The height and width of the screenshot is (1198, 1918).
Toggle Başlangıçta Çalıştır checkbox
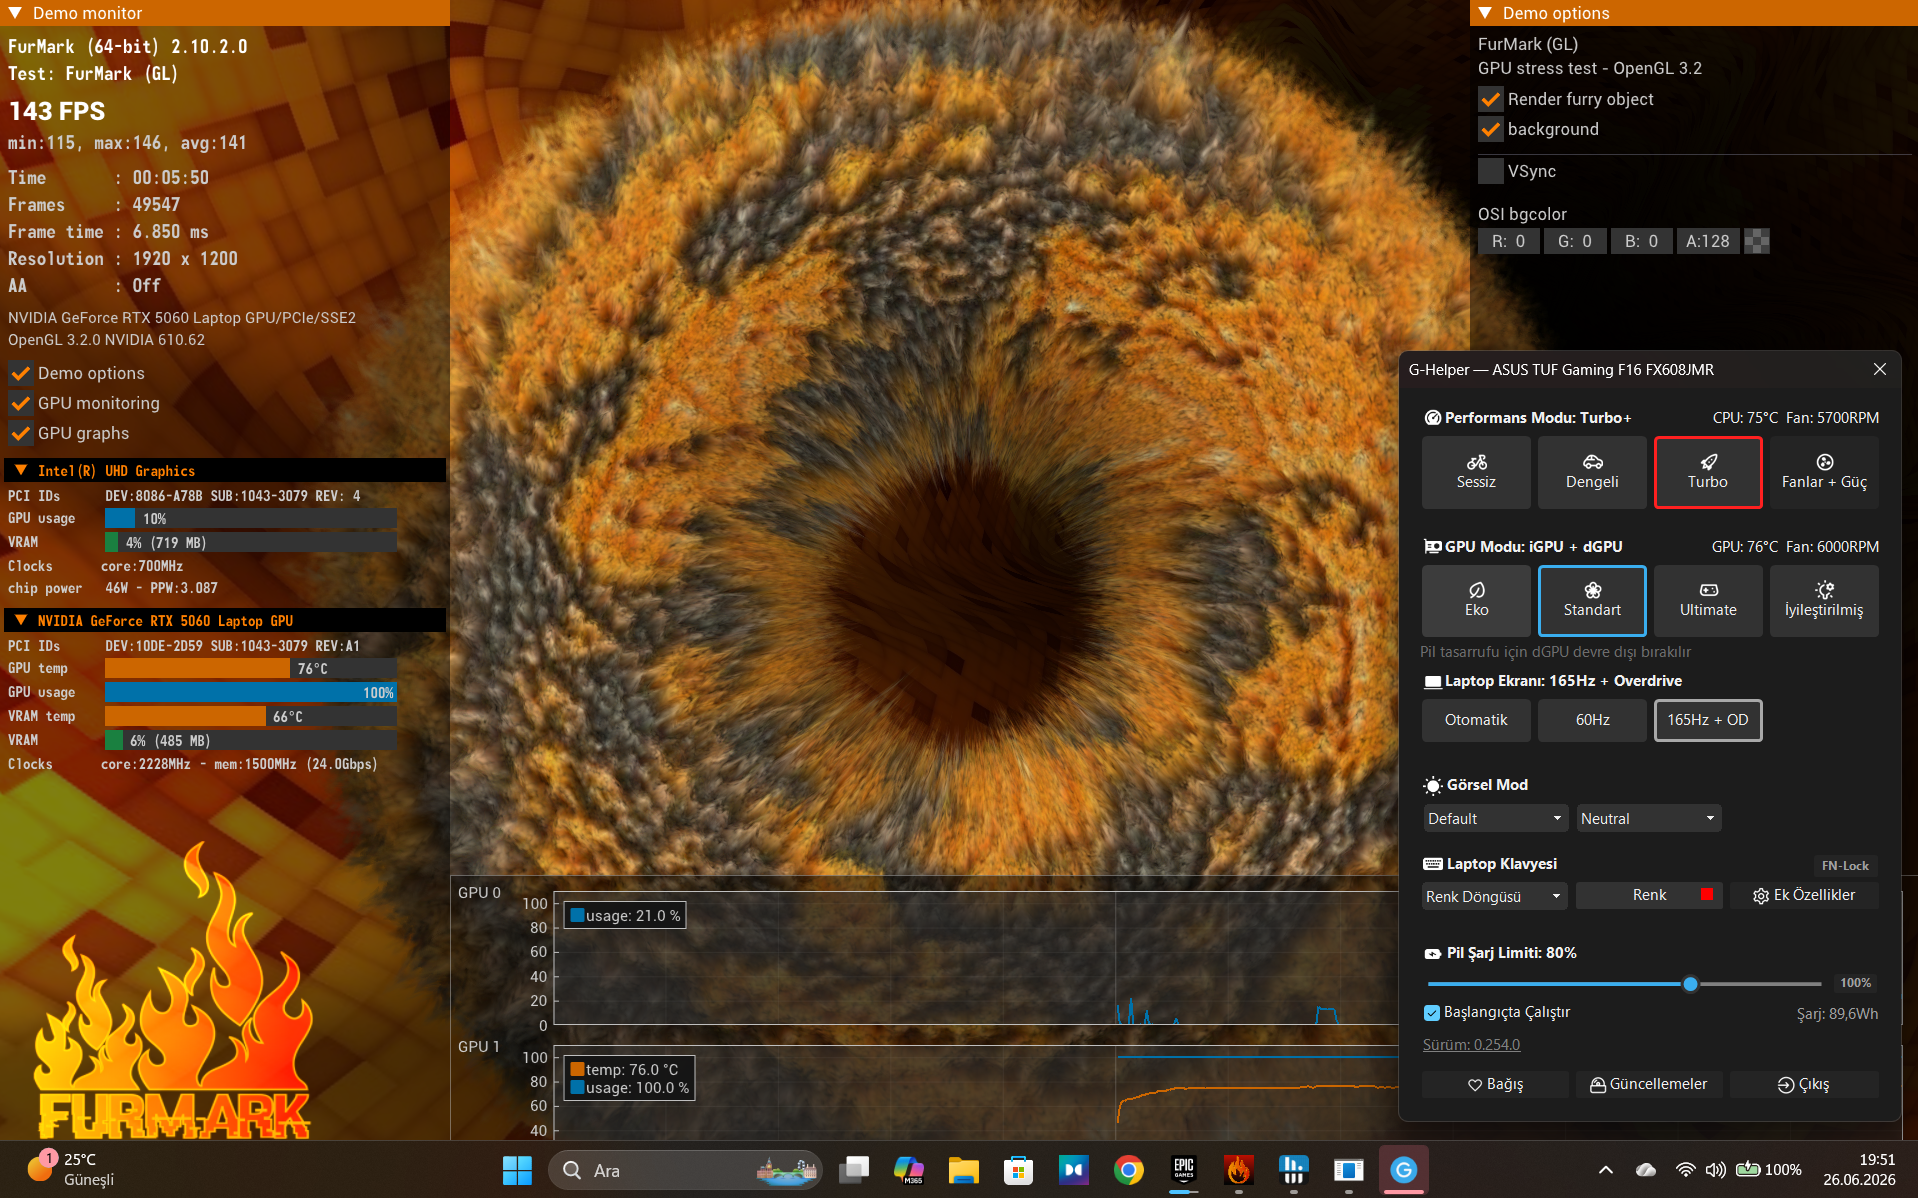tap(1431, 1013)
